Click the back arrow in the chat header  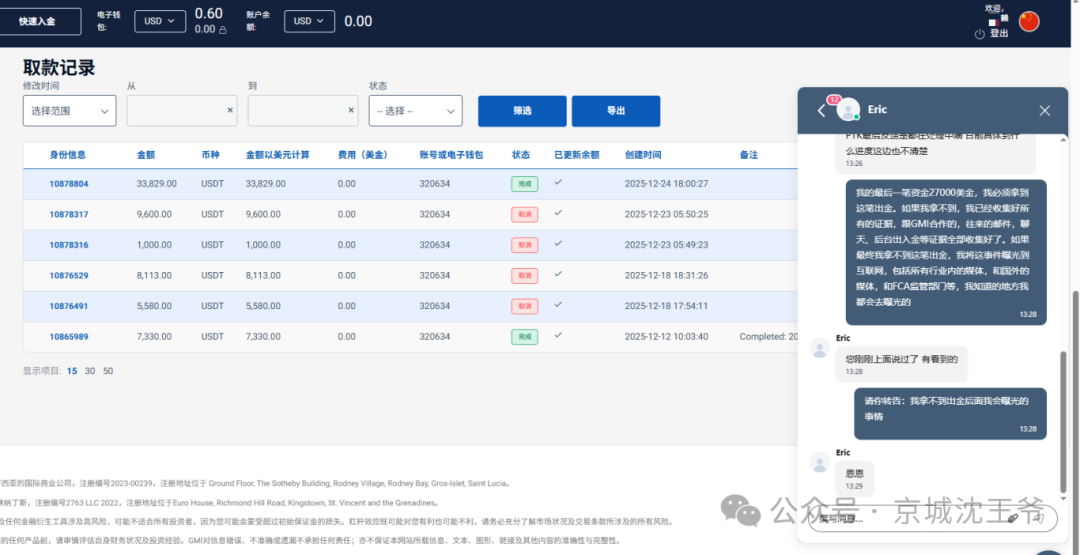coord(822,110)
